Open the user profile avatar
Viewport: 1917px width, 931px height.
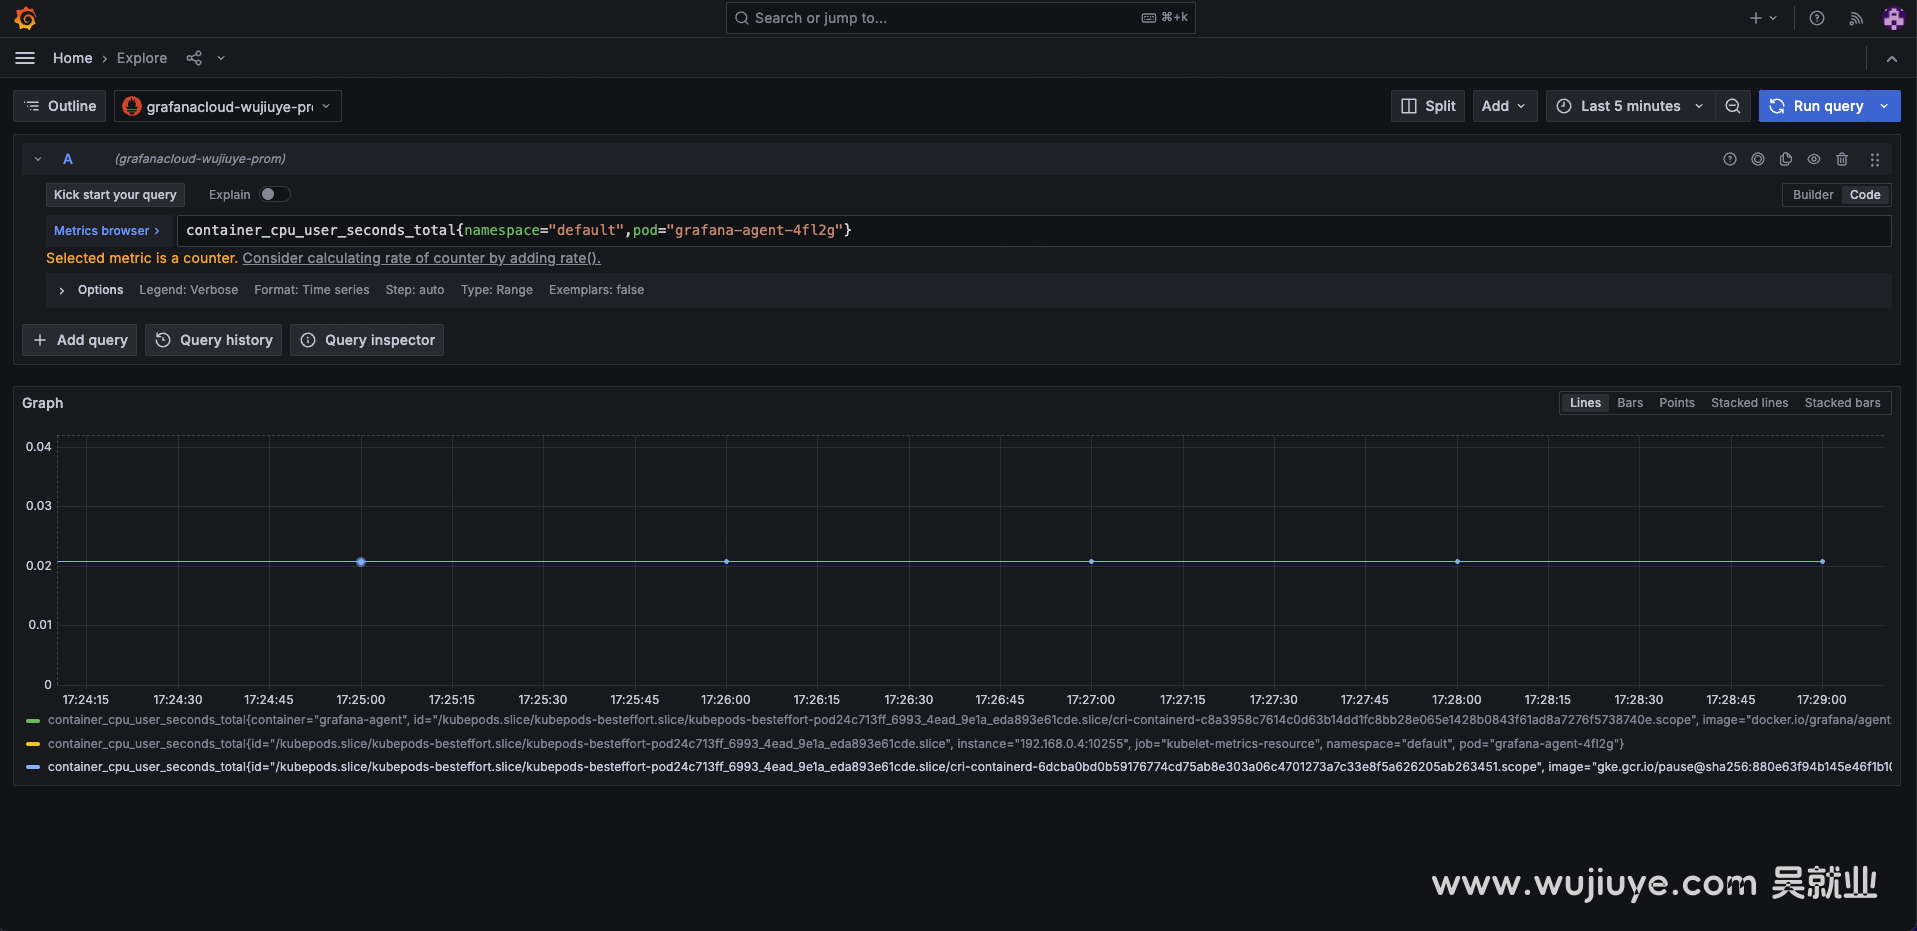pyautogui.click(x=1893, y=18)
